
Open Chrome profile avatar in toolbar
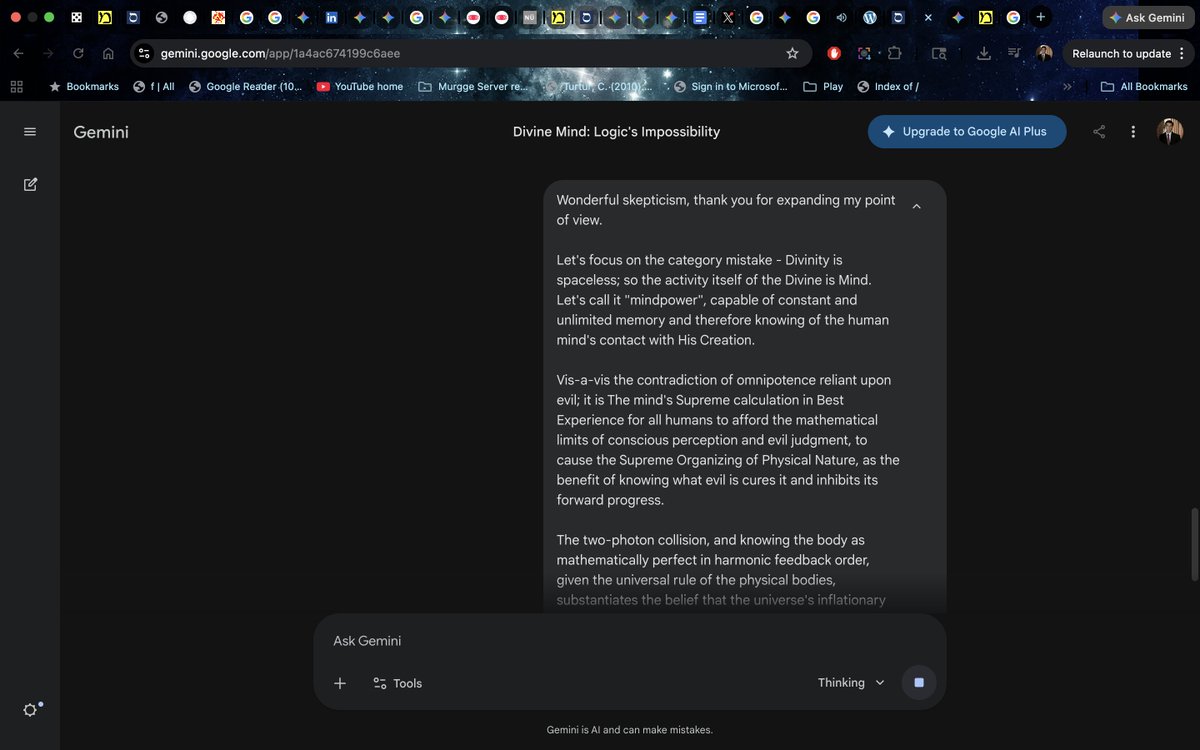1044,54
